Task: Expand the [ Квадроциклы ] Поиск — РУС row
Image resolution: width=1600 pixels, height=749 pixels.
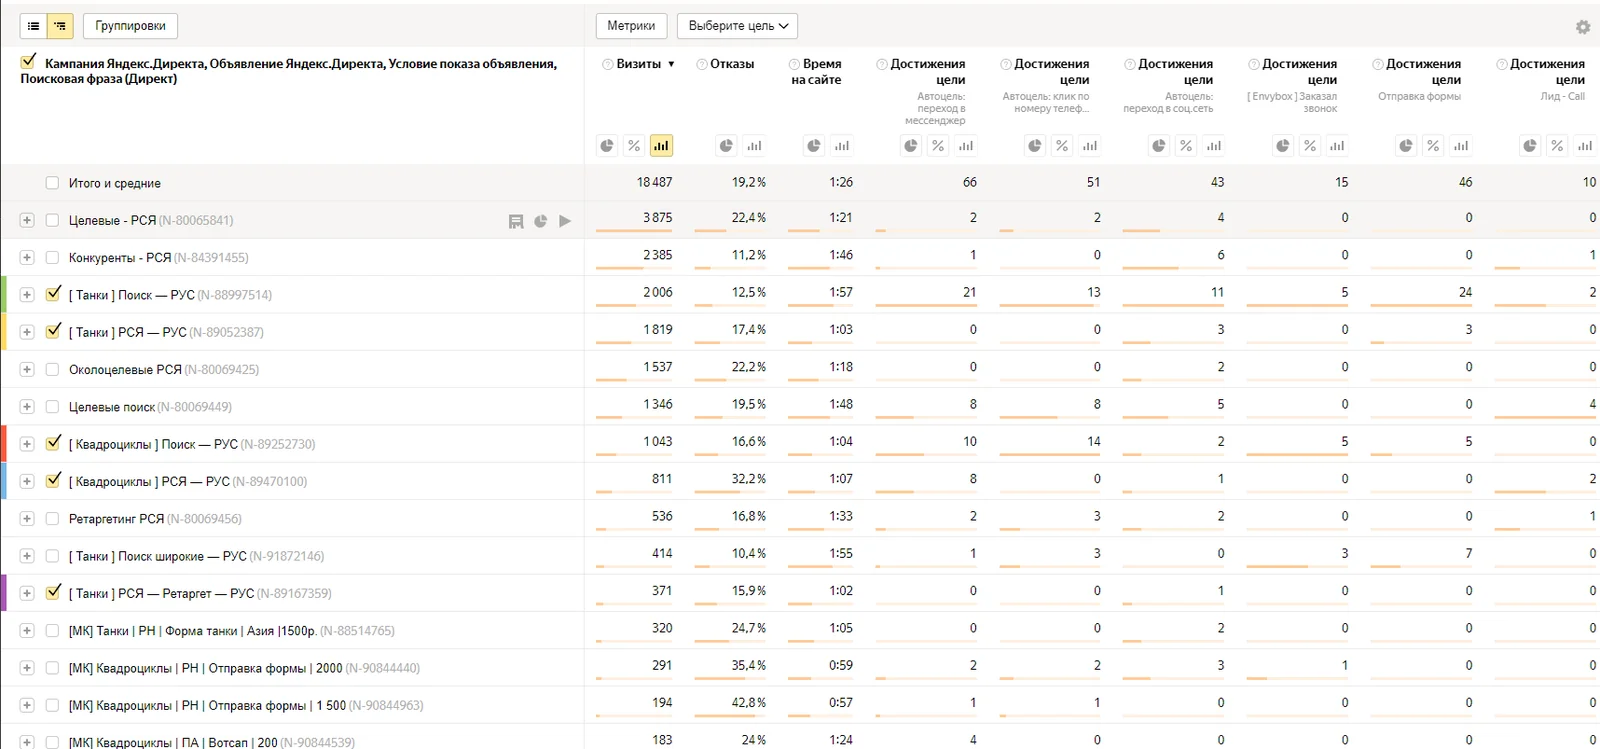Action: pos(27,444)
